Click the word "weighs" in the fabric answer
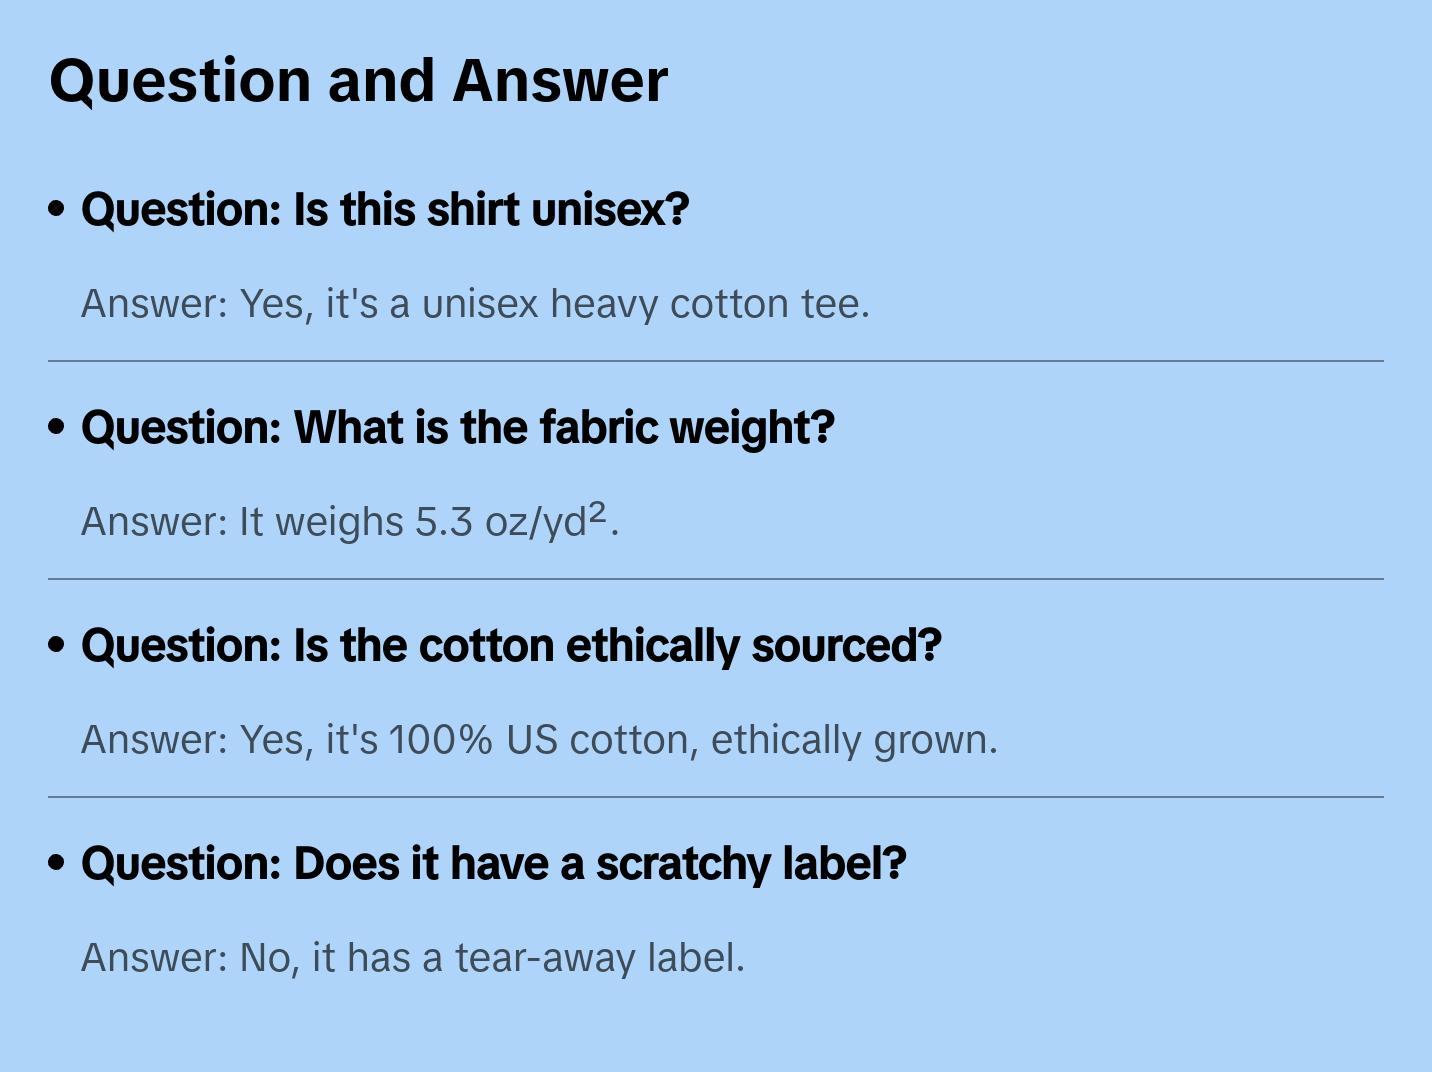The height and width of the screenshot is (1072, 1432). coord(339,522)
